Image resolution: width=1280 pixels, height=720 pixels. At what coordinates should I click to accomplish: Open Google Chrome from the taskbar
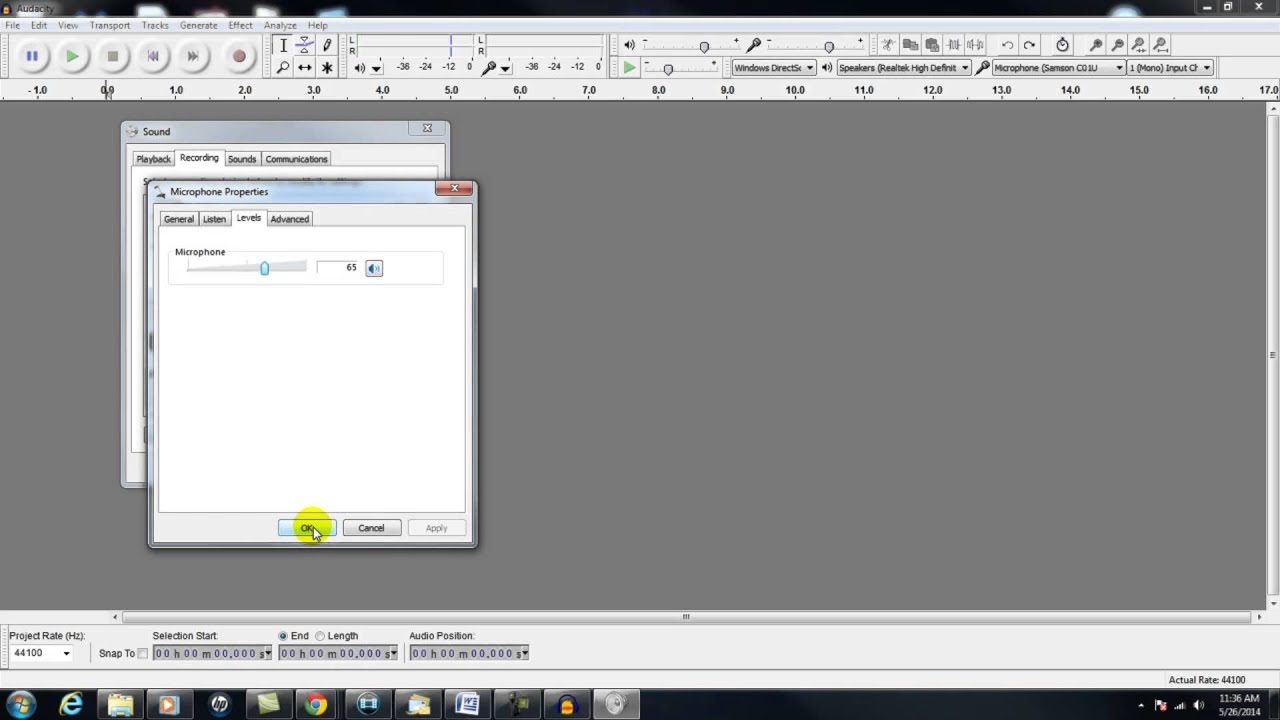click(315, 705)
